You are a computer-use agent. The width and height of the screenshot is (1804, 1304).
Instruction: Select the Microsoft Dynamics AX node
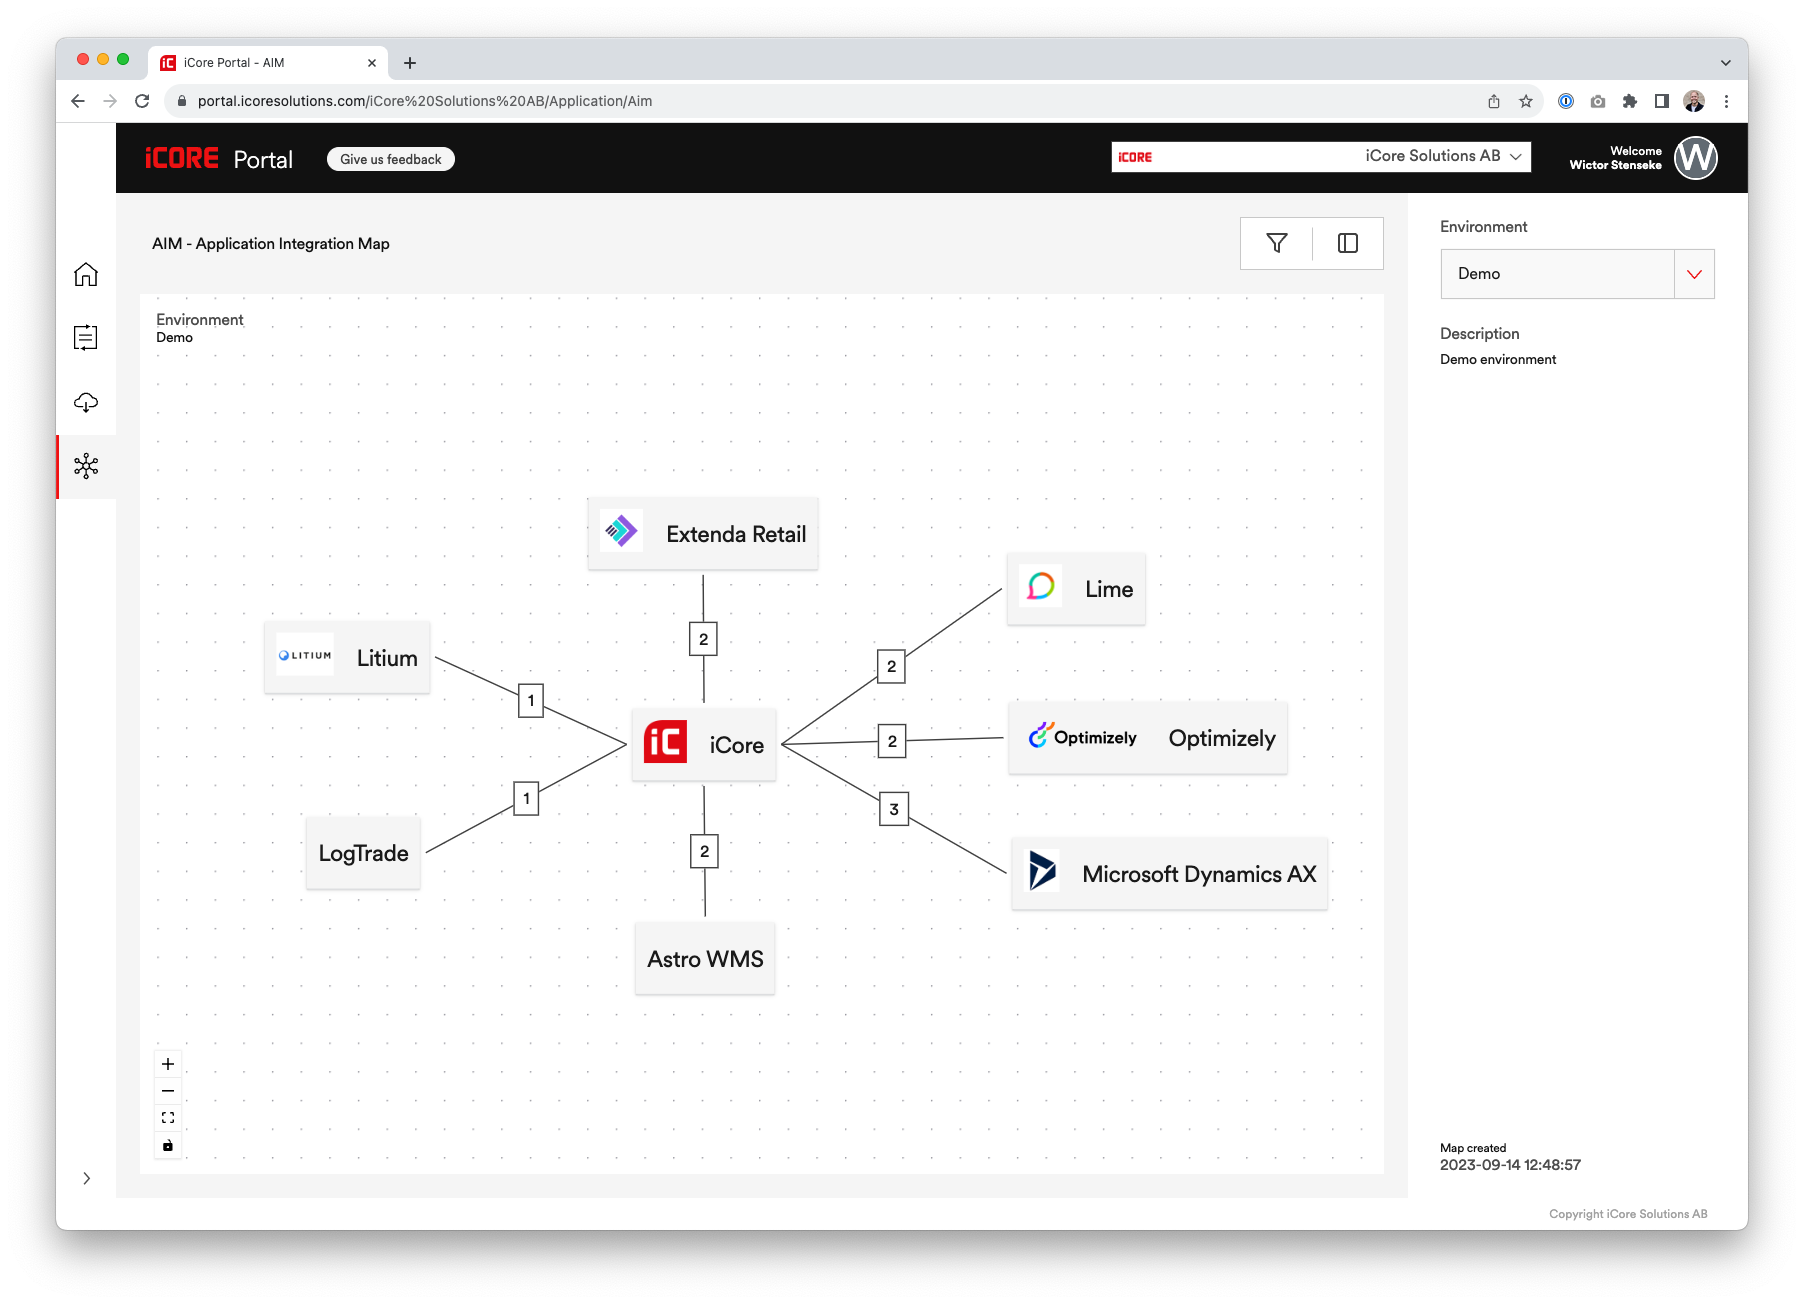click(1169, 874)
